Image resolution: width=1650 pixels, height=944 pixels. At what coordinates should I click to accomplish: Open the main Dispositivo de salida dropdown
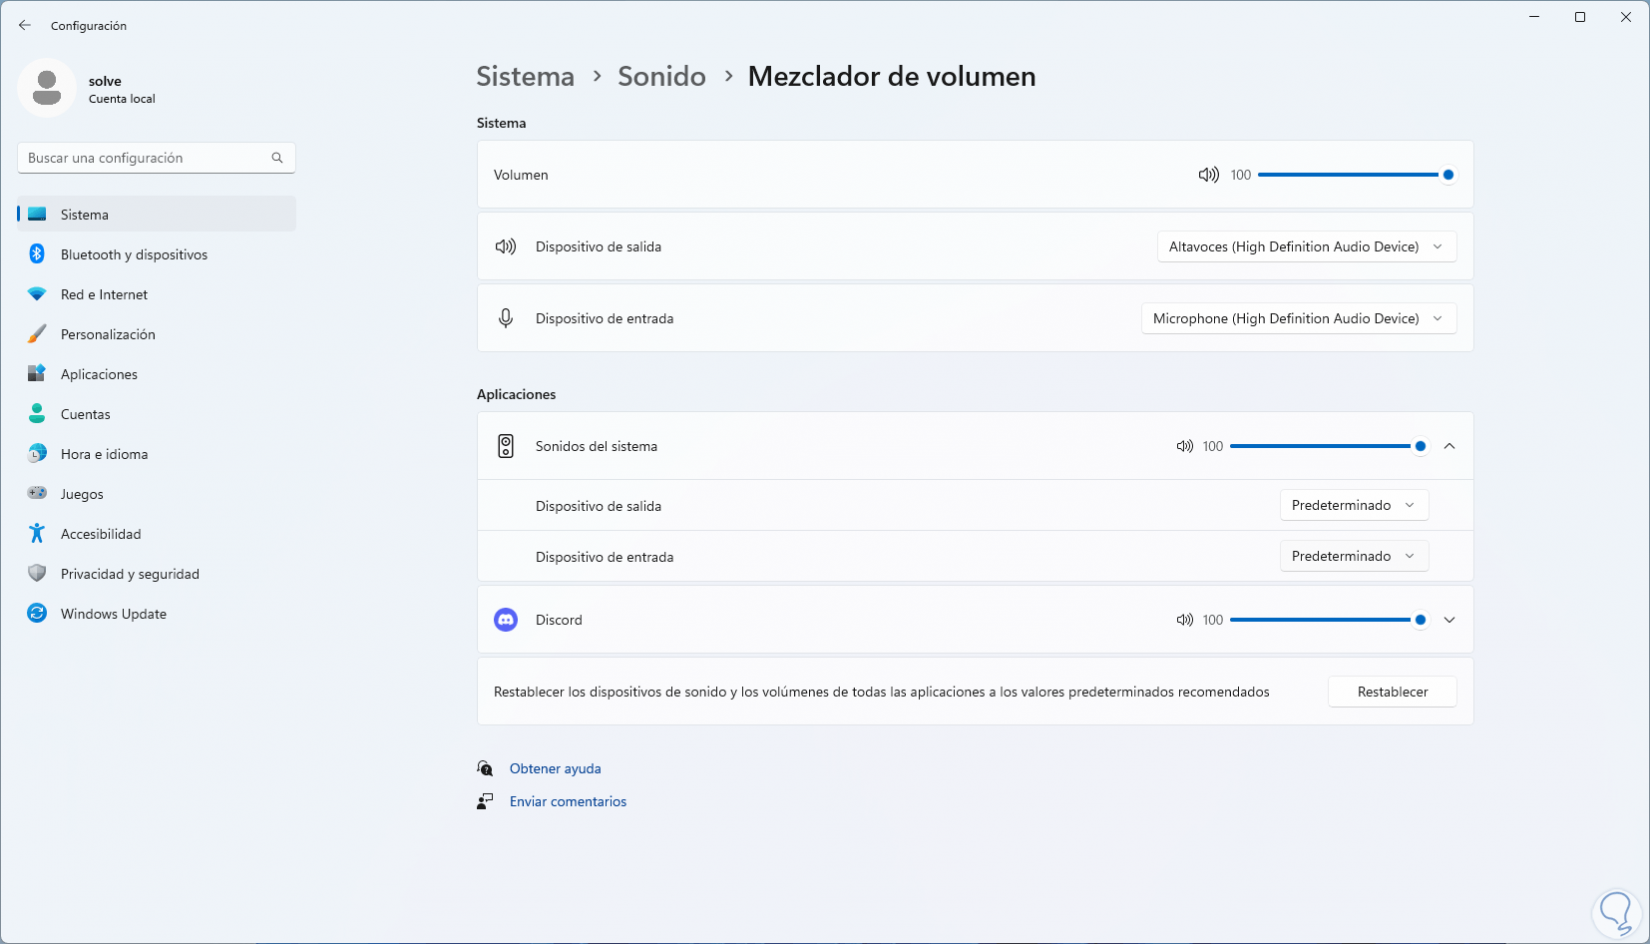pyautogui.click(x=1305, y=247)
